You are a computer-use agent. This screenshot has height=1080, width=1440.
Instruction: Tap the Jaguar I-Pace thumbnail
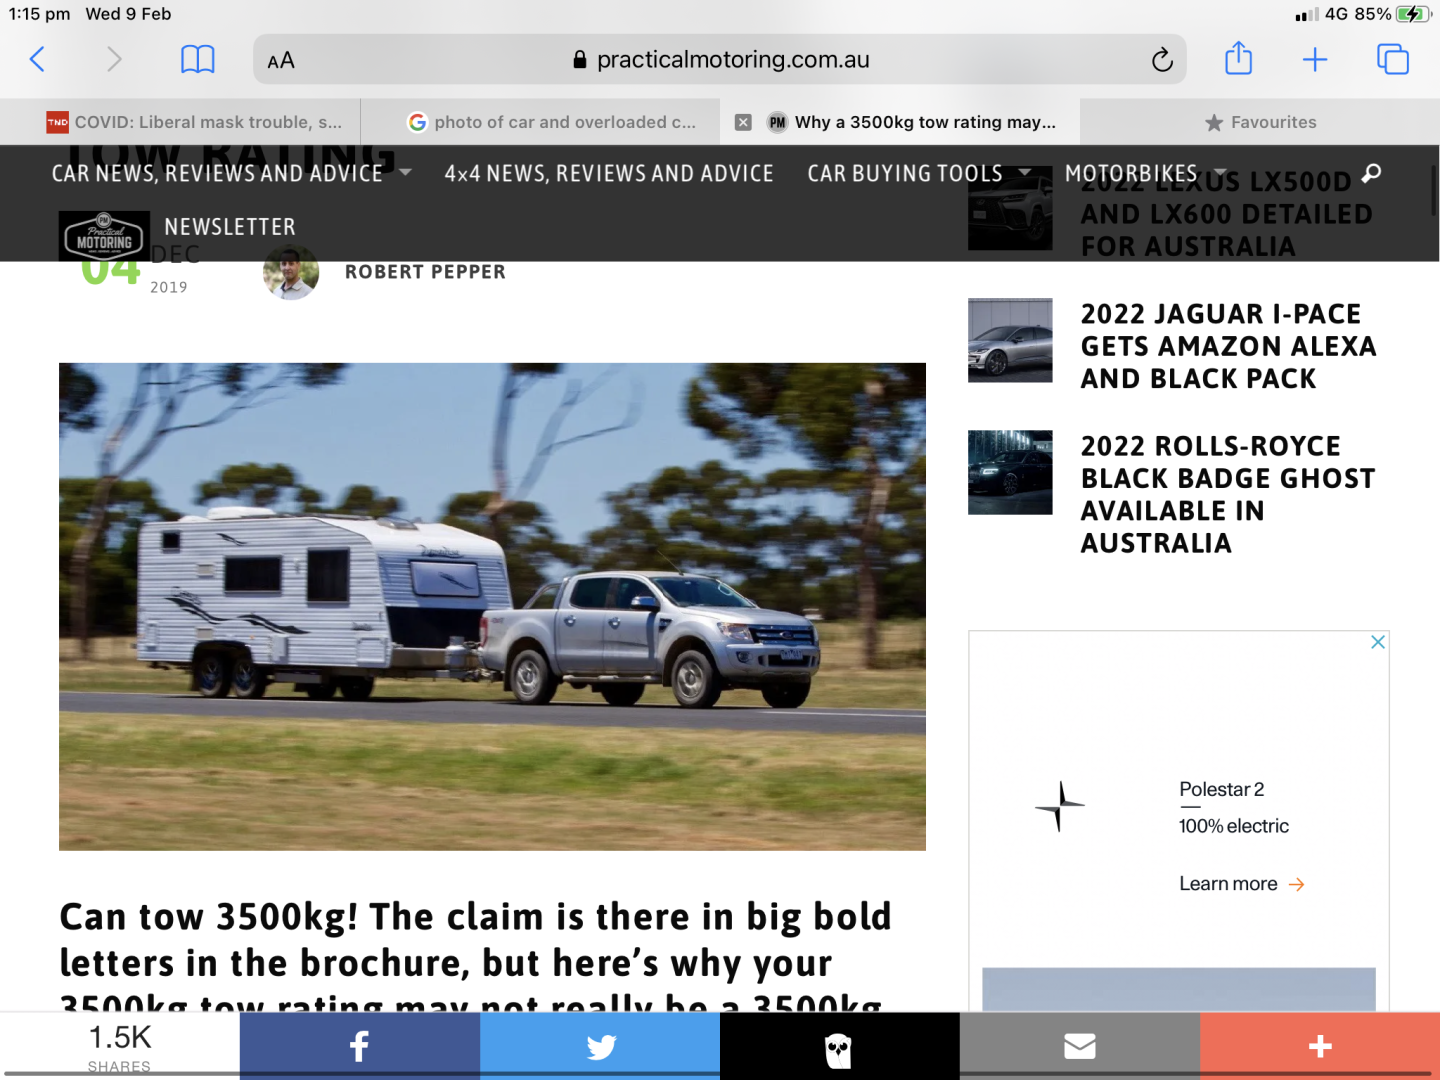[1010, 340]
